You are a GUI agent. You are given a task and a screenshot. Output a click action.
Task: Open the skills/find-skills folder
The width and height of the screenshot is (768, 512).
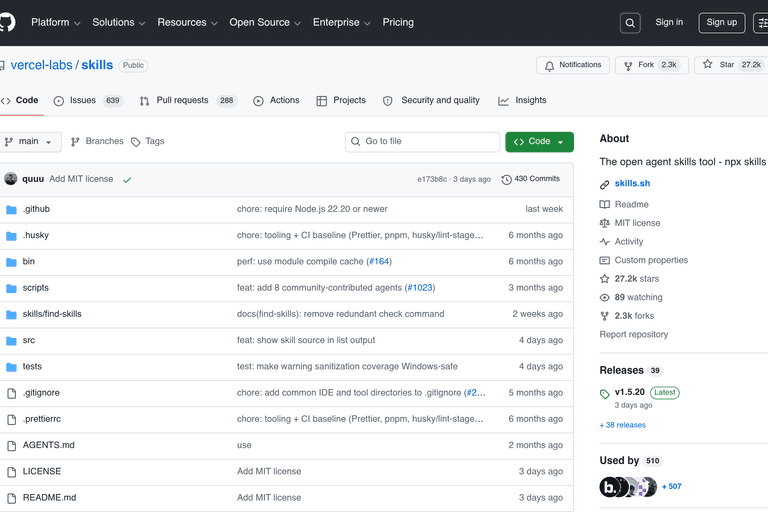(52, 314)
